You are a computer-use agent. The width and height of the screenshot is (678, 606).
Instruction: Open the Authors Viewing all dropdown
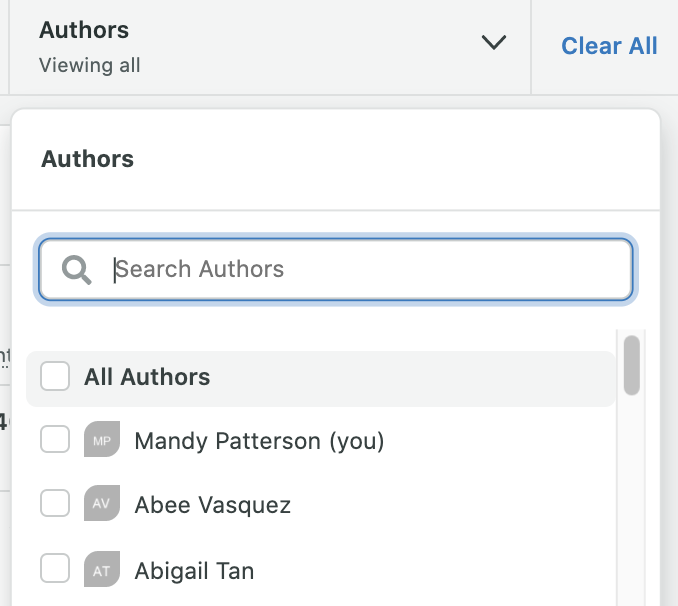tap(270, 47)
